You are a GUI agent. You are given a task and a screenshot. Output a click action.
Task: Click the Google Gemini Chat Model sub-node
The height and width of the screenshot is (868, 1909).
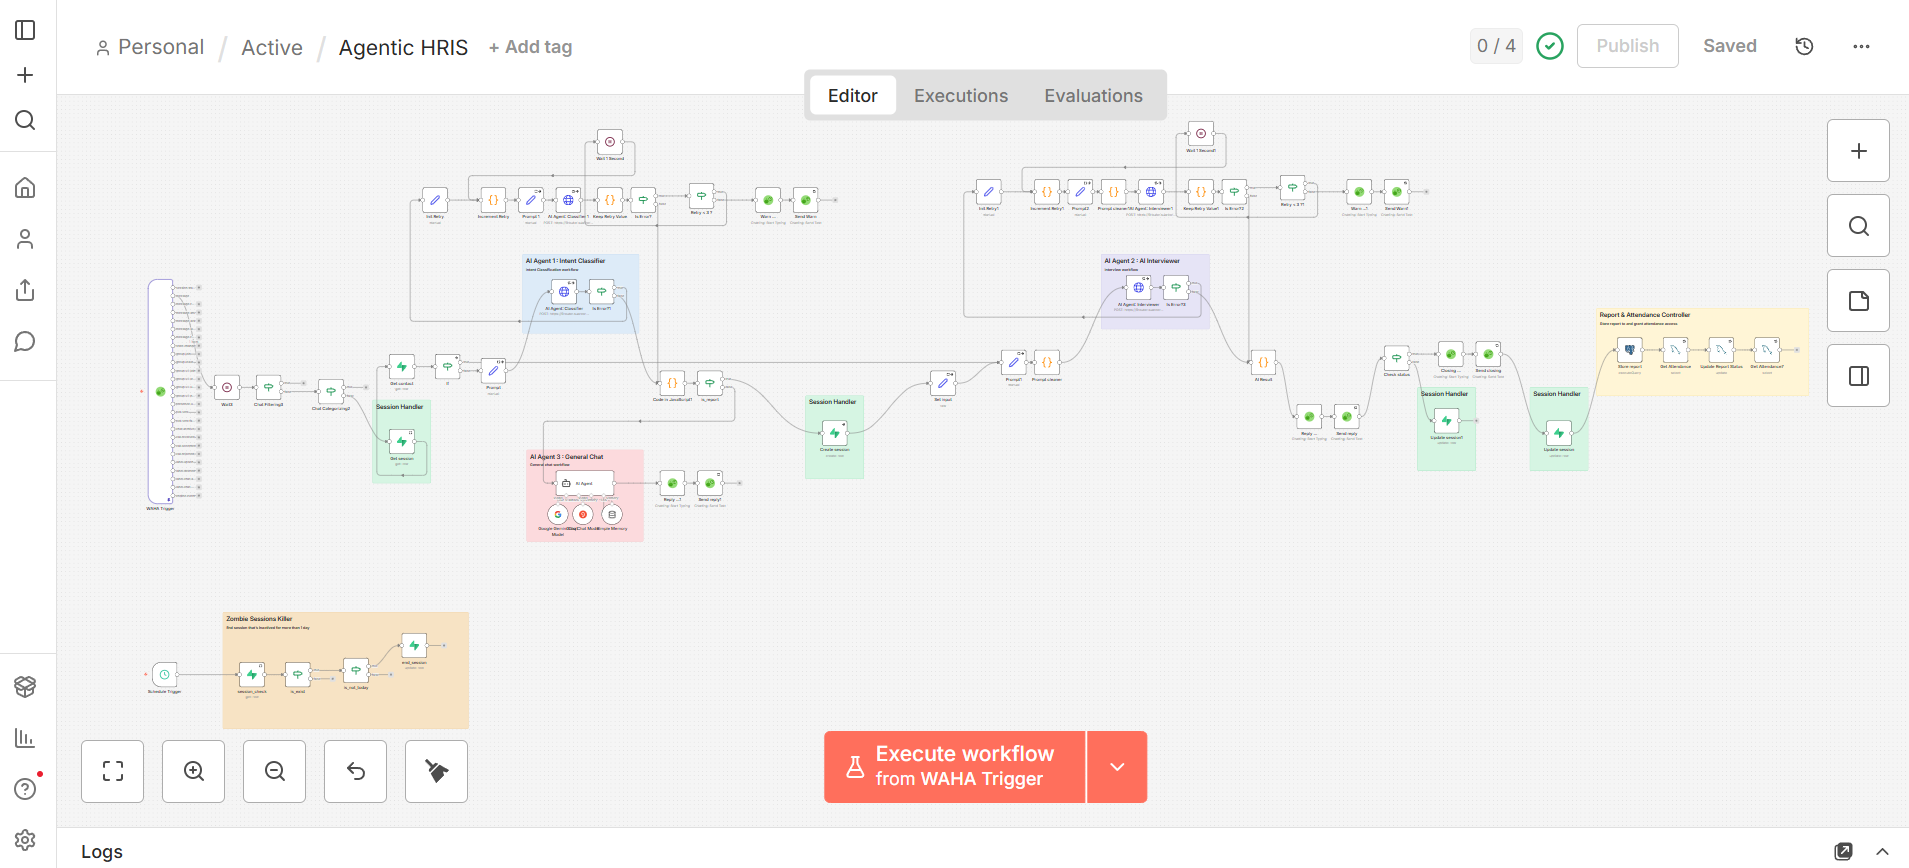558,514
